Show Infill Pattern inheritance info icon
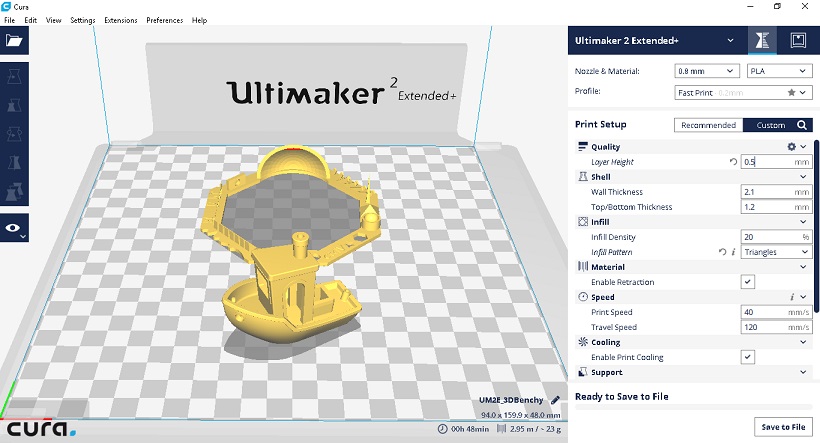Image resolution: width=820 pixels, height=443 pixels. pos(733,252)
